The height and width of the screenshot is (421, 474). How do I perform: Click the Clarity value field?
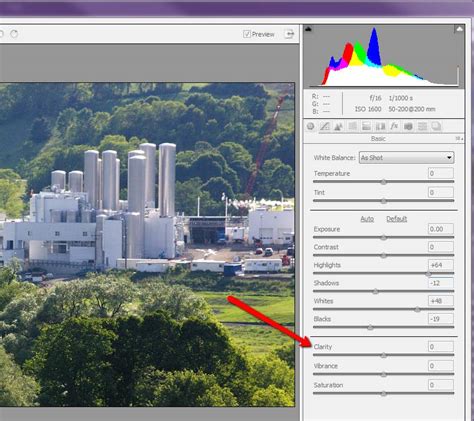click(x=441, y=347)
